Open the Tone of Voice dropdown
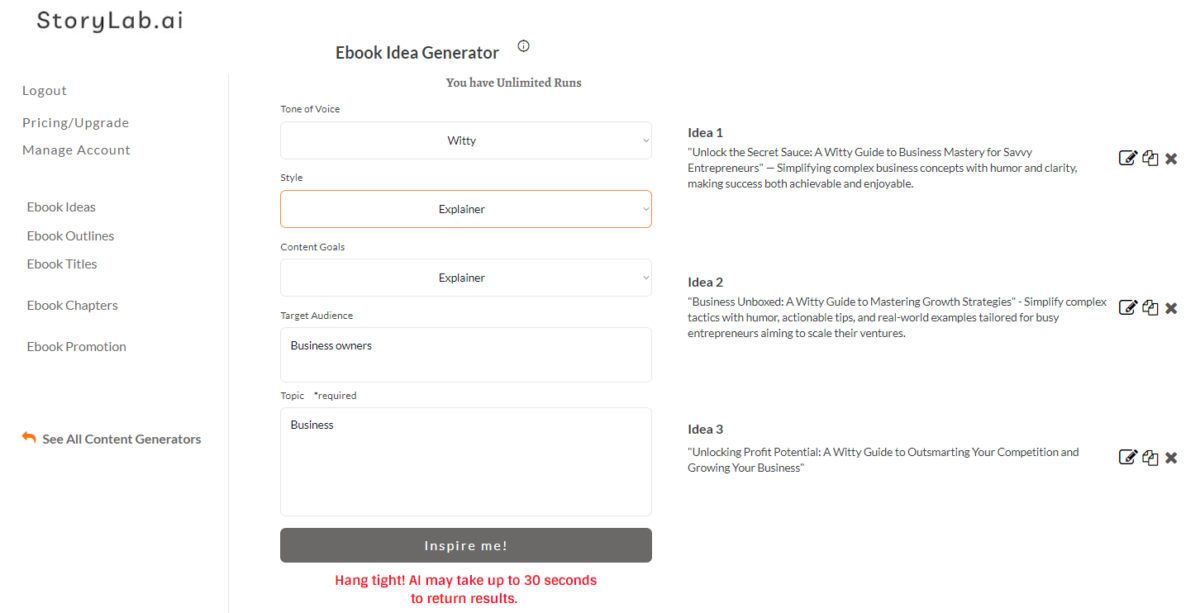 tap(465, 140)
